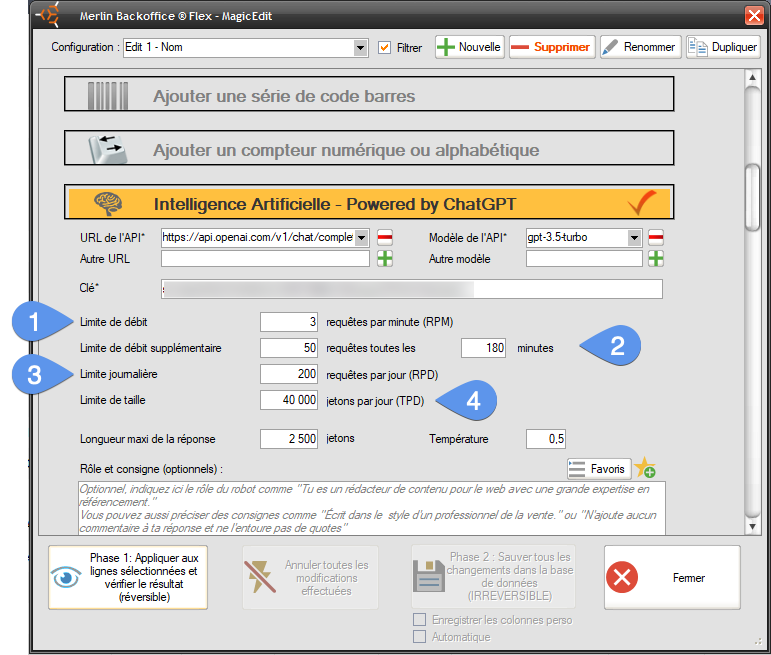Close the MagicEdit window
The width and height of the screenshot is (771, 655).
click(754, 15)
